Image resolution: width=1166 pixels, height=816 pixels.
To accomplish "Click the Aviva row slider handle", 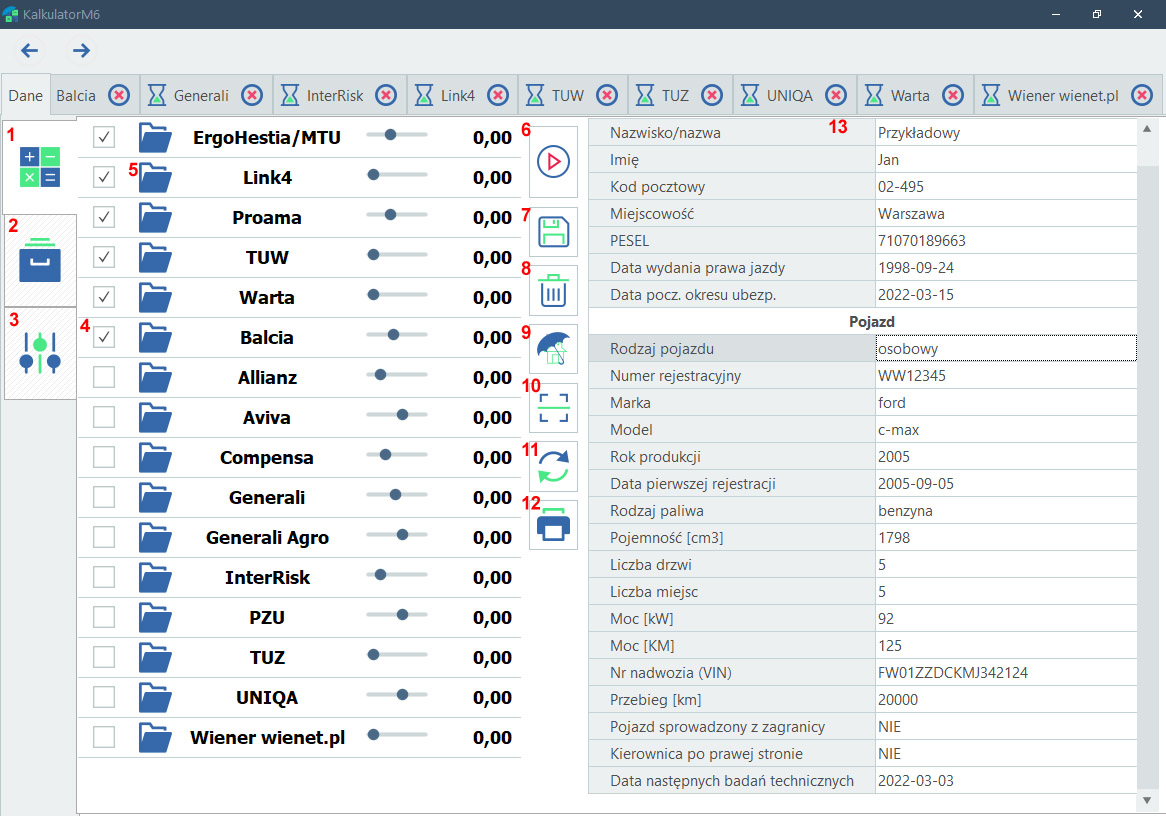I will (402, 414).
